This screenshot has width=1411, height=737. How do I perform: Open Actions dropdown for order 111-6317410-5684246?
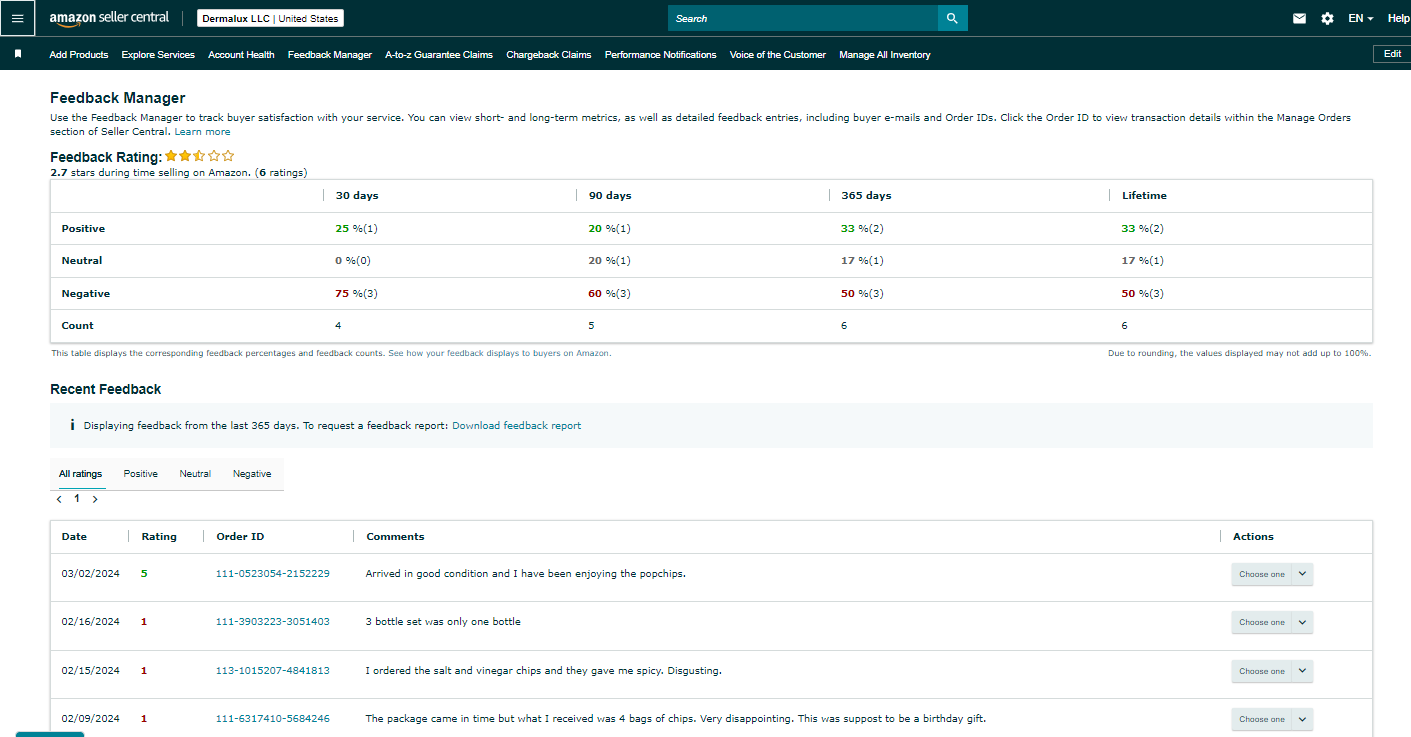[x=1272, y=719]
